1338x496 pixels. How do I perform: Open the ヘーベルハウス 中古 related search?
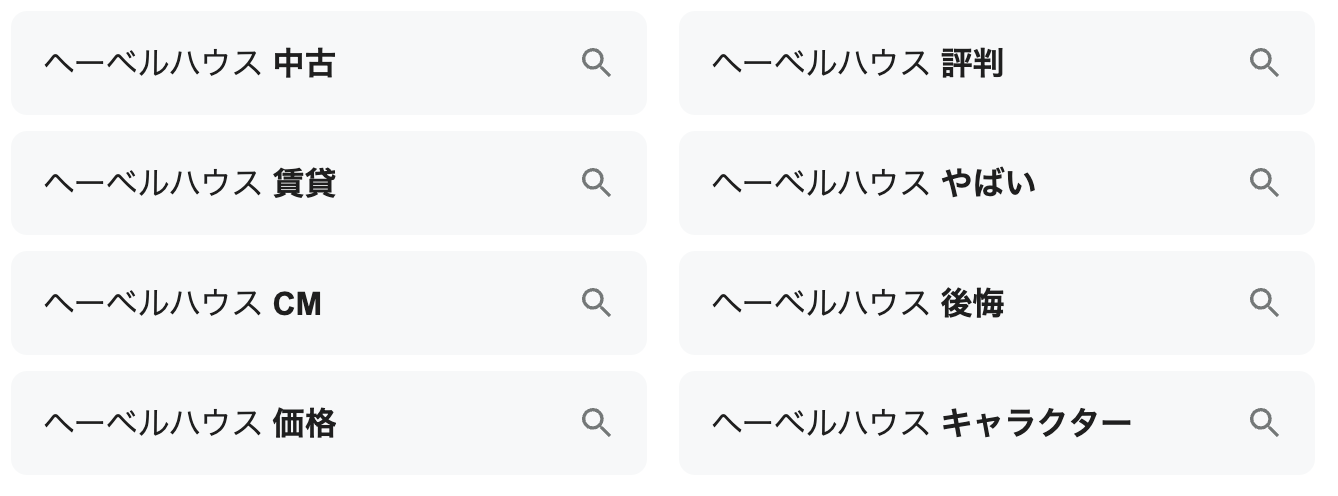[190, 64]
